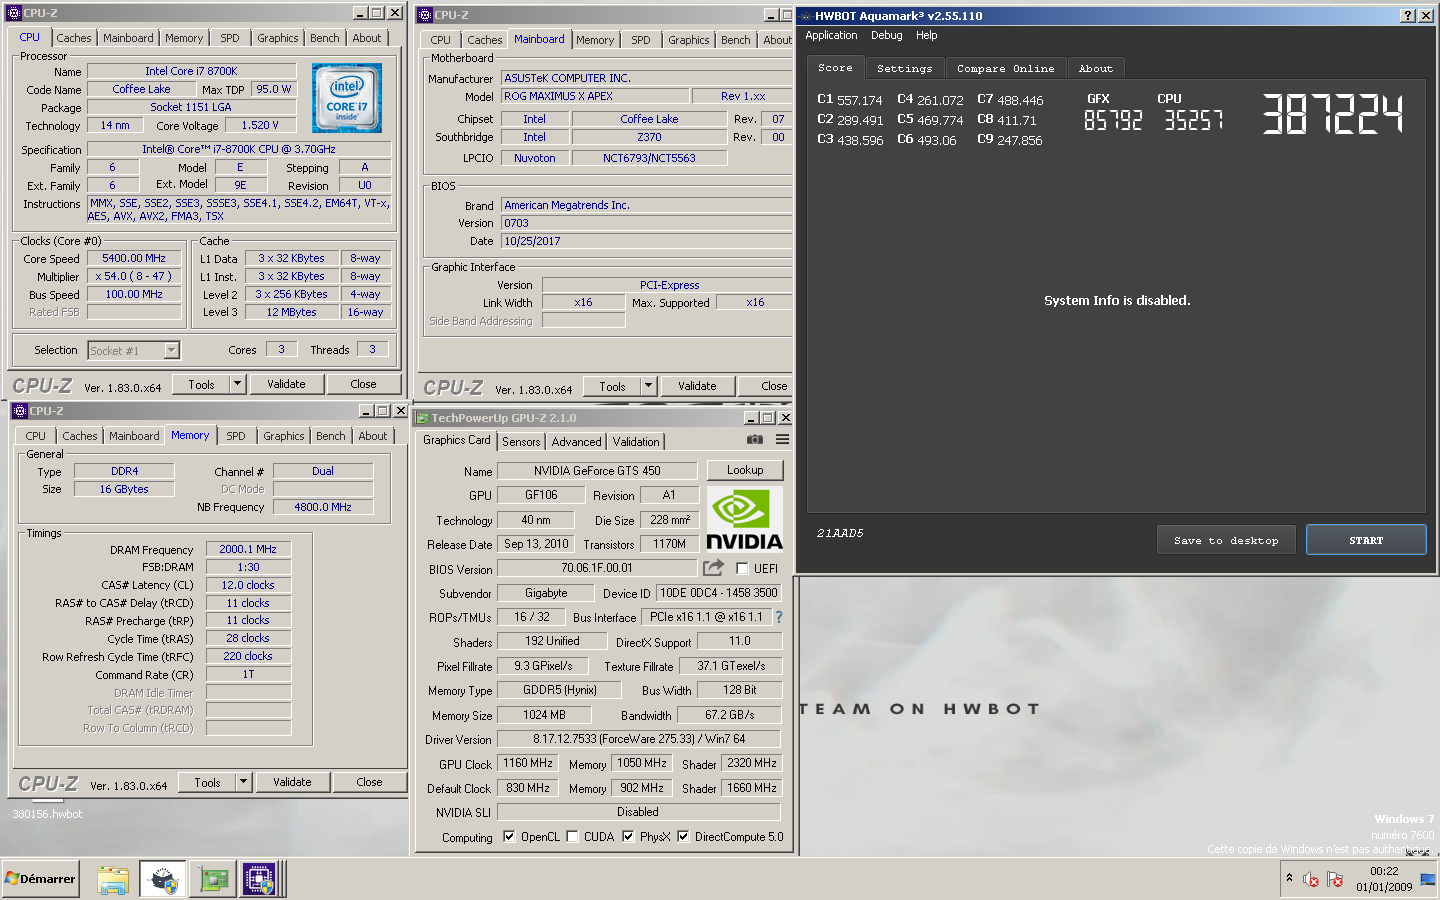Open the About tab in HWBOT Aquamark
The height and width of the screenshot is (900, 1440).
click(1096, 68)
